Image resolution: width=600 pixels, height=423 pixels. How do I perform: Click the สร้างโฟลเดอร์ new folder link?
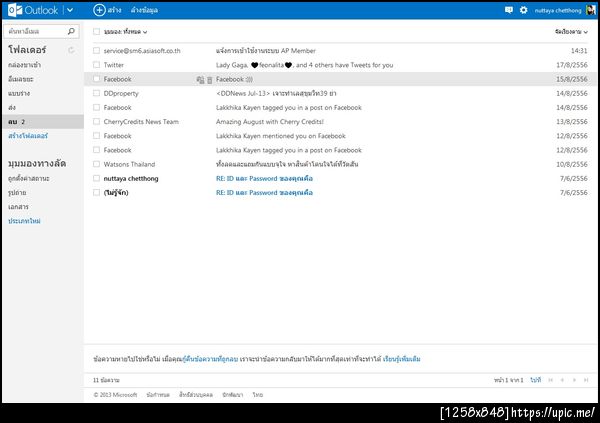pos(28,136)
